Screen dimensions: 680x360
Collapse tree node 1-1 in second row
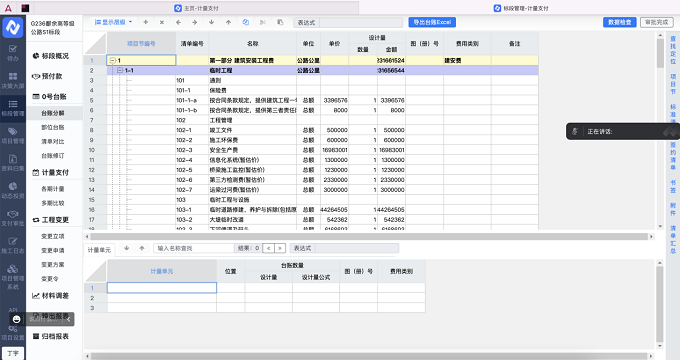pyautogui.click(x=120, y=70)
